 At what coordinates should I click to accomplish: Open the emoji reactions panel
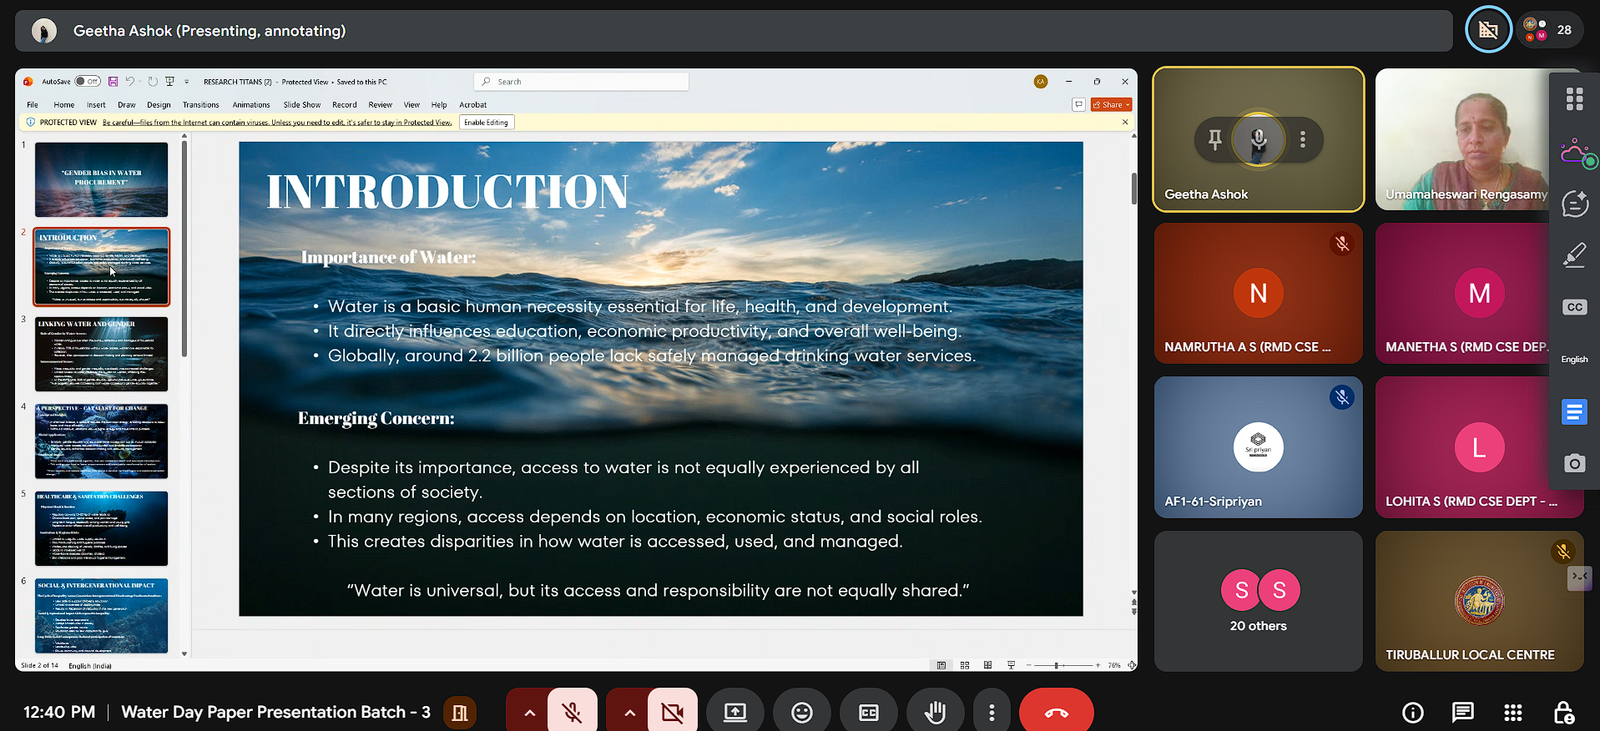coord(802,712)
